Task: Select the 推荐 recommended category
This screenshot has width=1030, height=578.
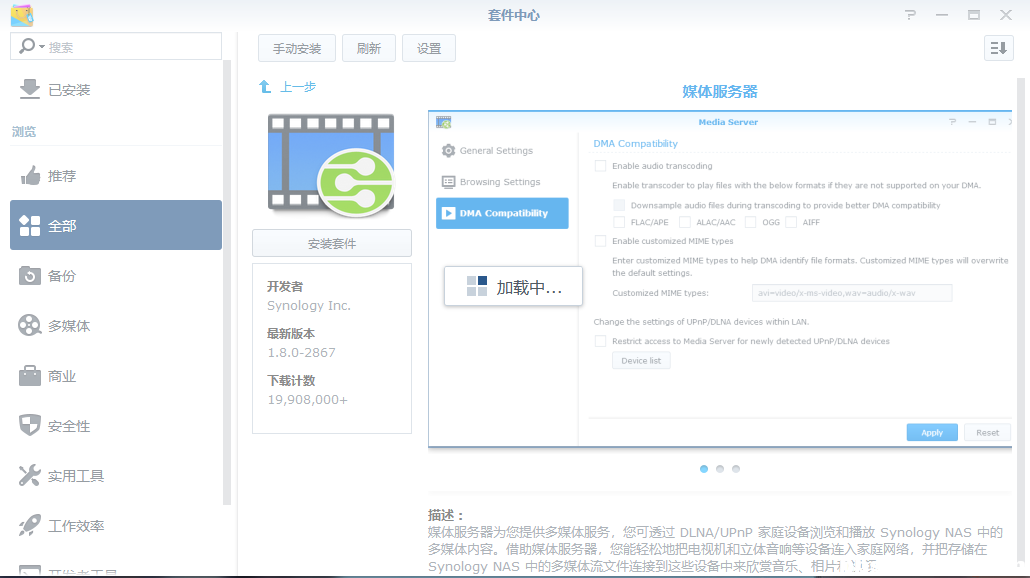Action: [116, 175]
